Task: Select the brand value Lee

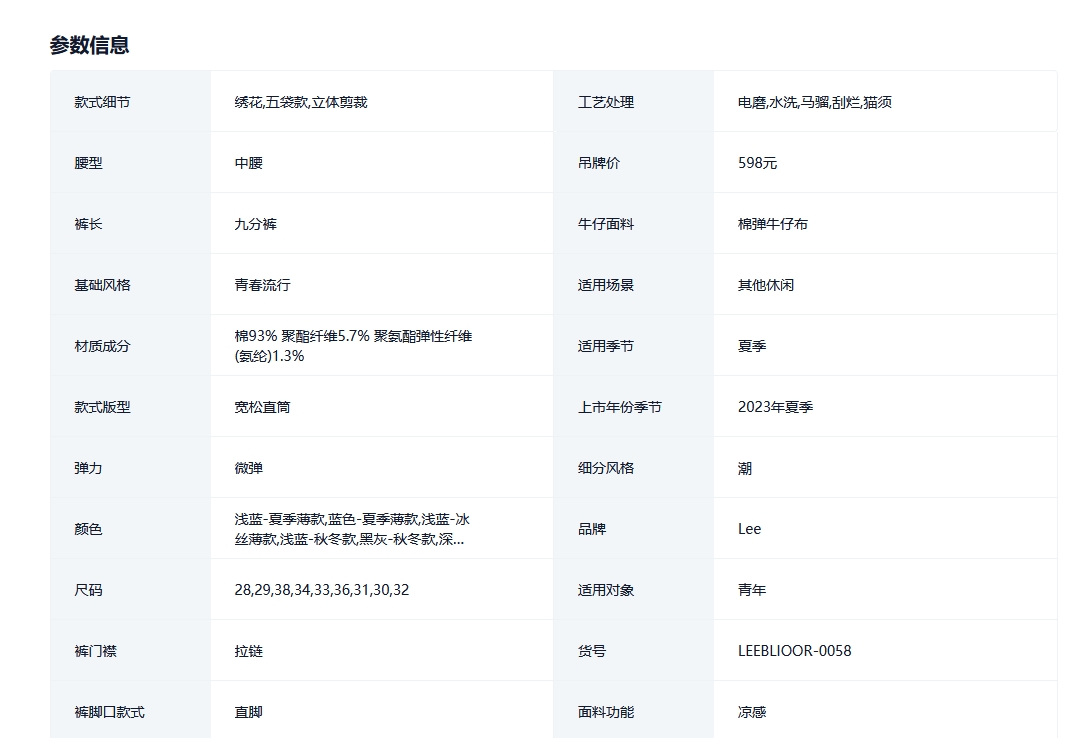Action: [x=749, y=529]
